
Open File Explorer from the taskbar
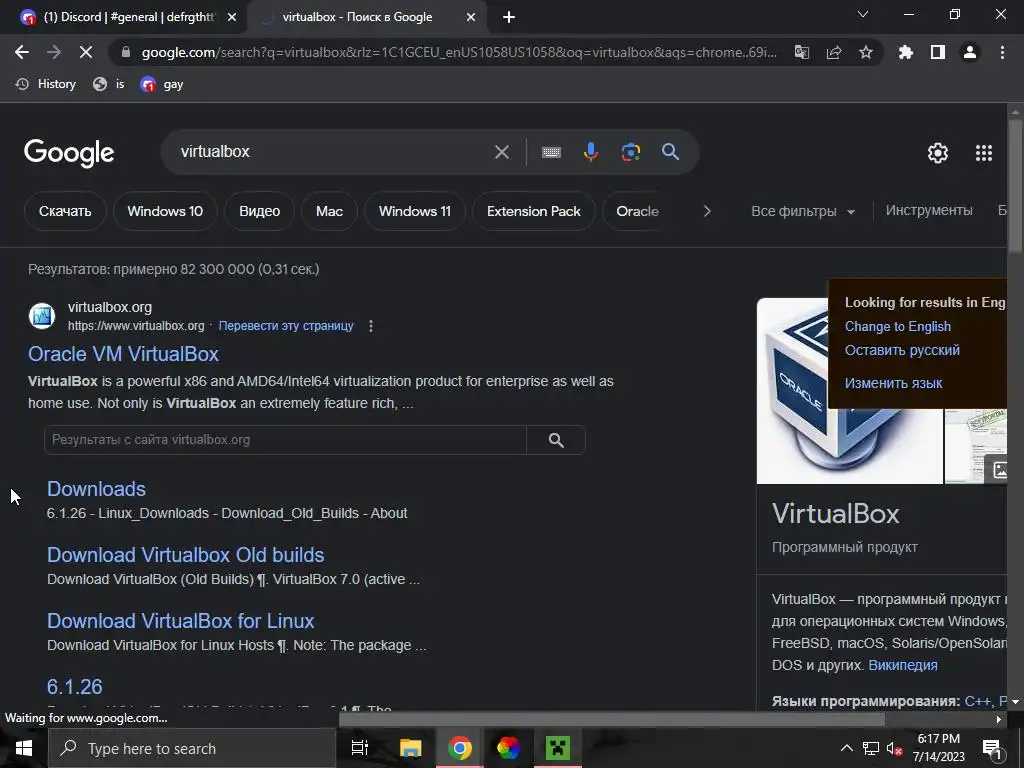tap(410, 748)
